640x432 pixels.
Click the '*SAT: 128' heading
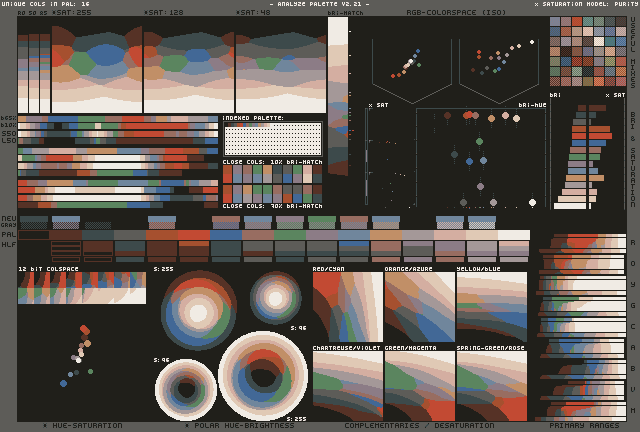(x=164, y=13)
